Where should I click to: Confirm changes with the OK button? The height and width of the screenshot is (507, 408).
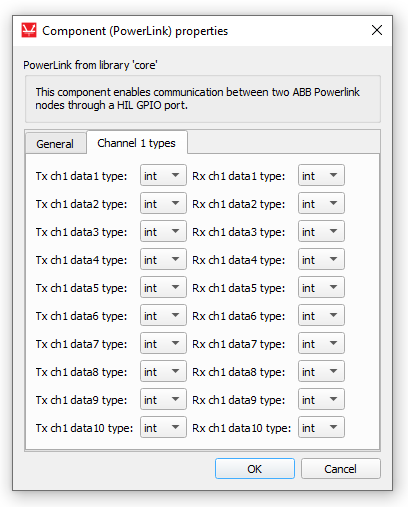tap(255, 469)
